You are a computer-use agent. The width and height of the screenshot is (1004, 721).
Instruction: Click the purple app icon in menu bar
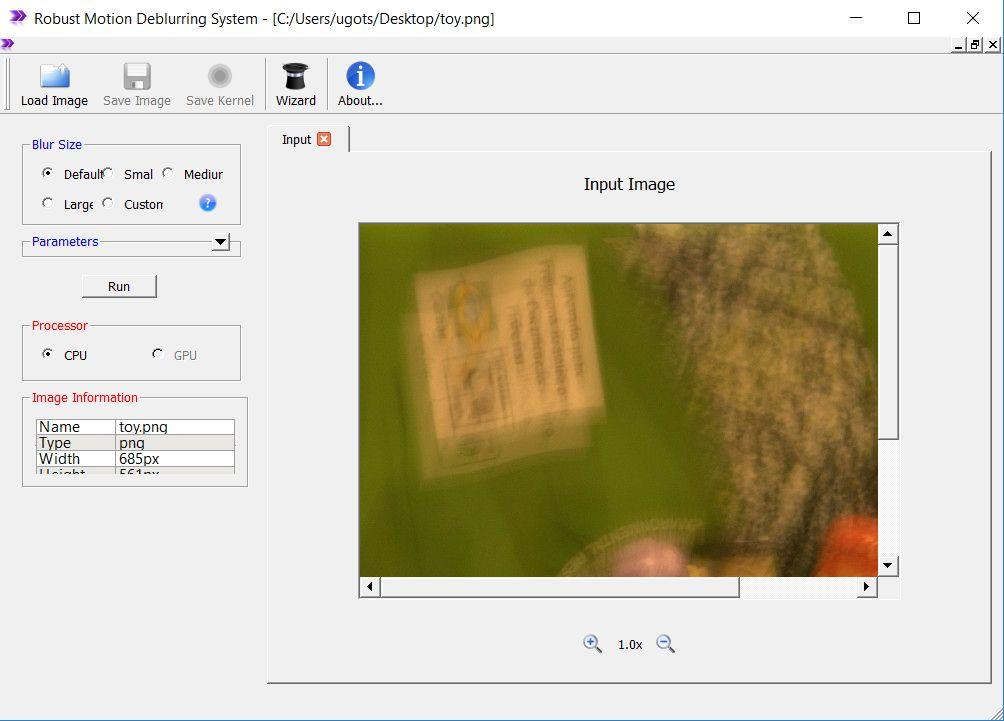(x=7, y=44)
